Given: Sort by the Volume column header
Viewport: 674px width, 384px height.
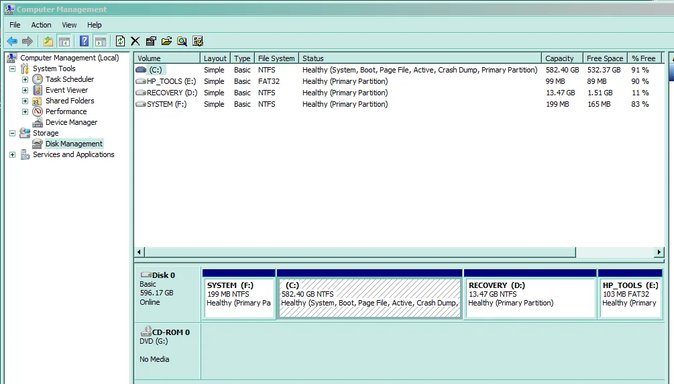Looking at the screenshot, I should point(167,58).
